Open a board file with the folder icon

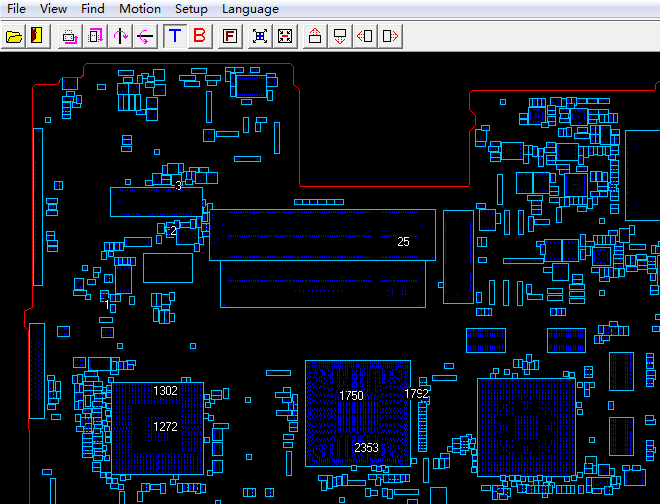(13, 36)
